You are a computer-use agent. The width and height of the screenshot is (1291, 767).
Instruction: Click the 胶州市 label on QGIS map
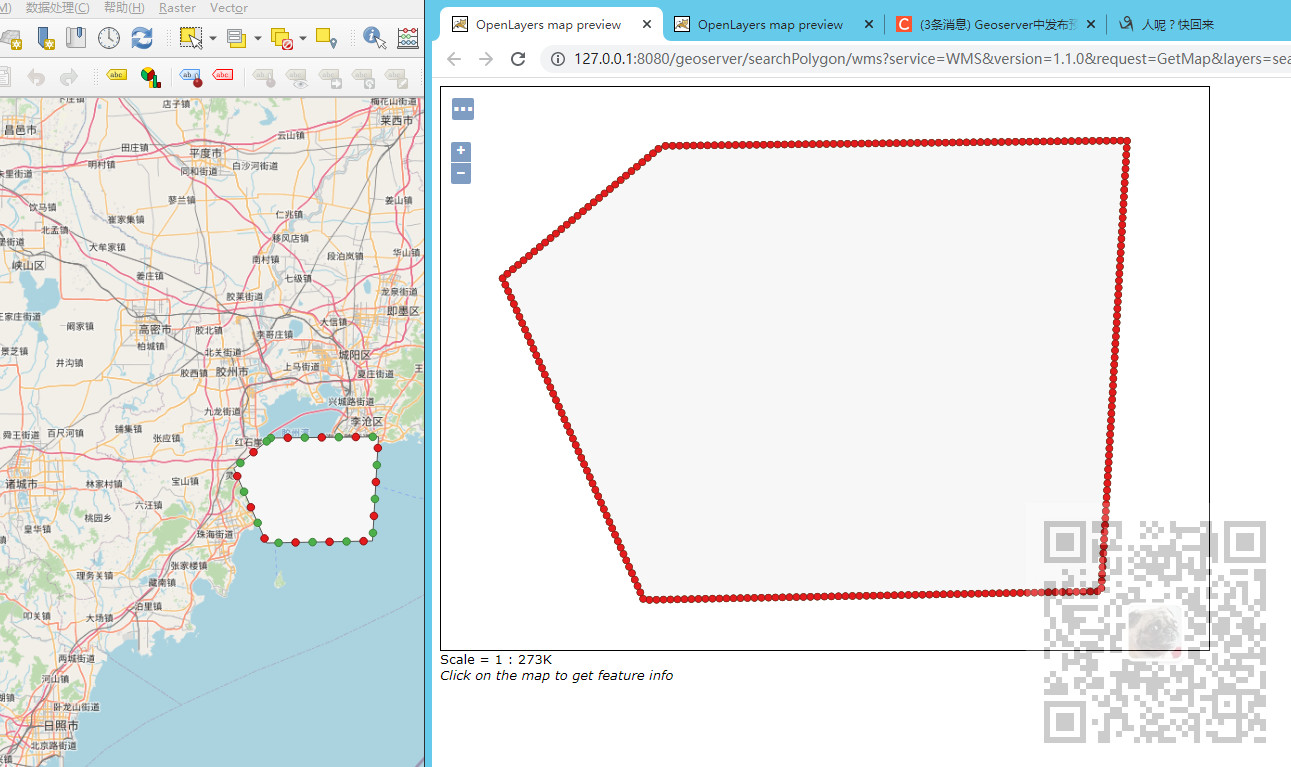pos(232,372)
